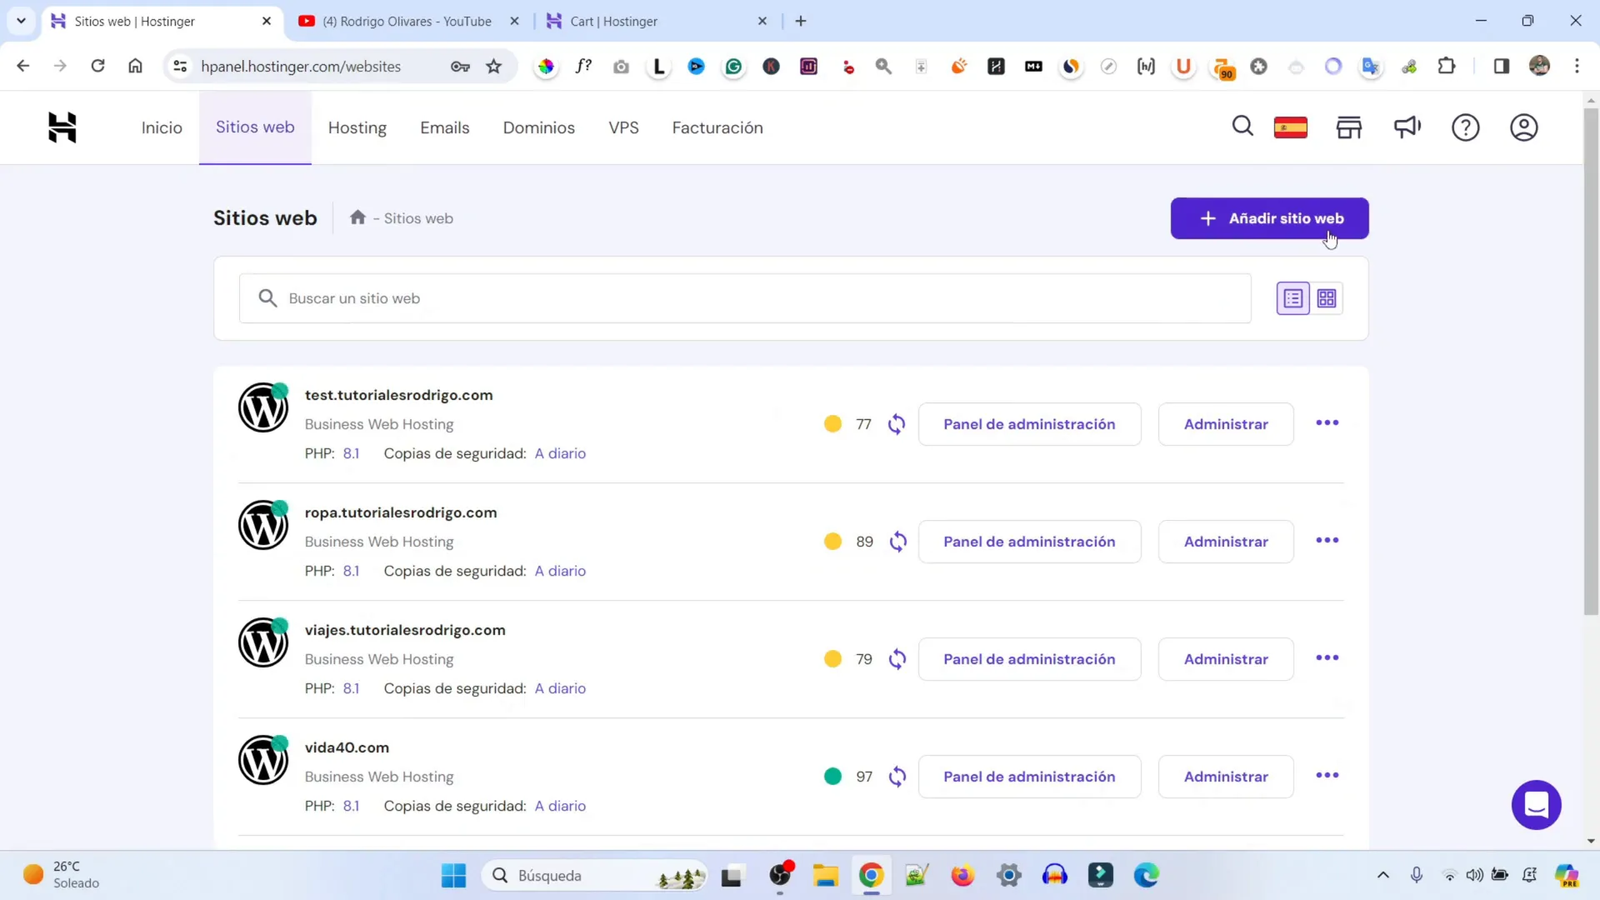Image resolution: width=1600 pixels, height=900 pixels.
Task: Open Panel de administración for ropa.tutorialesrodrigo.com
Action: click(1029, 542)
